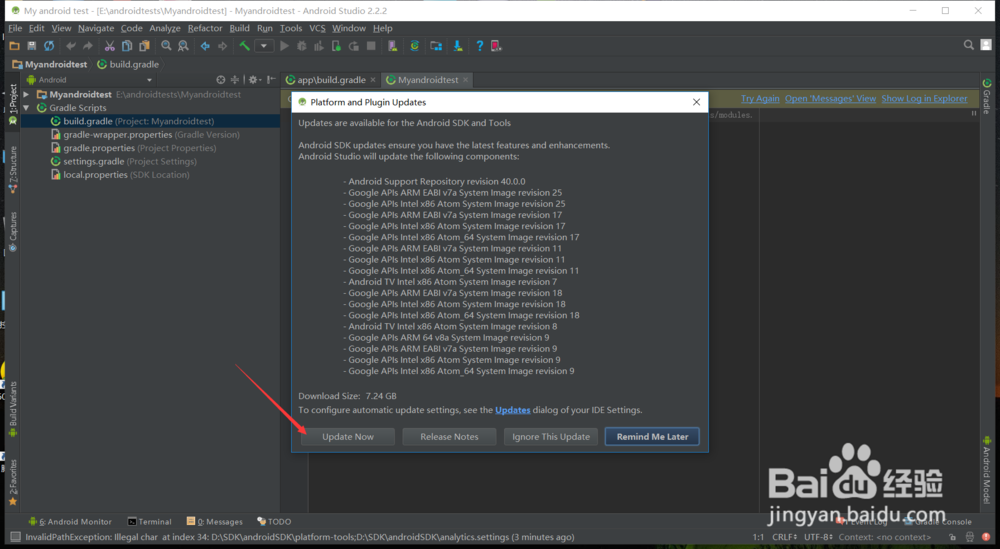Open the Refactor menu

pyautogui.click(x=205, y=28)
